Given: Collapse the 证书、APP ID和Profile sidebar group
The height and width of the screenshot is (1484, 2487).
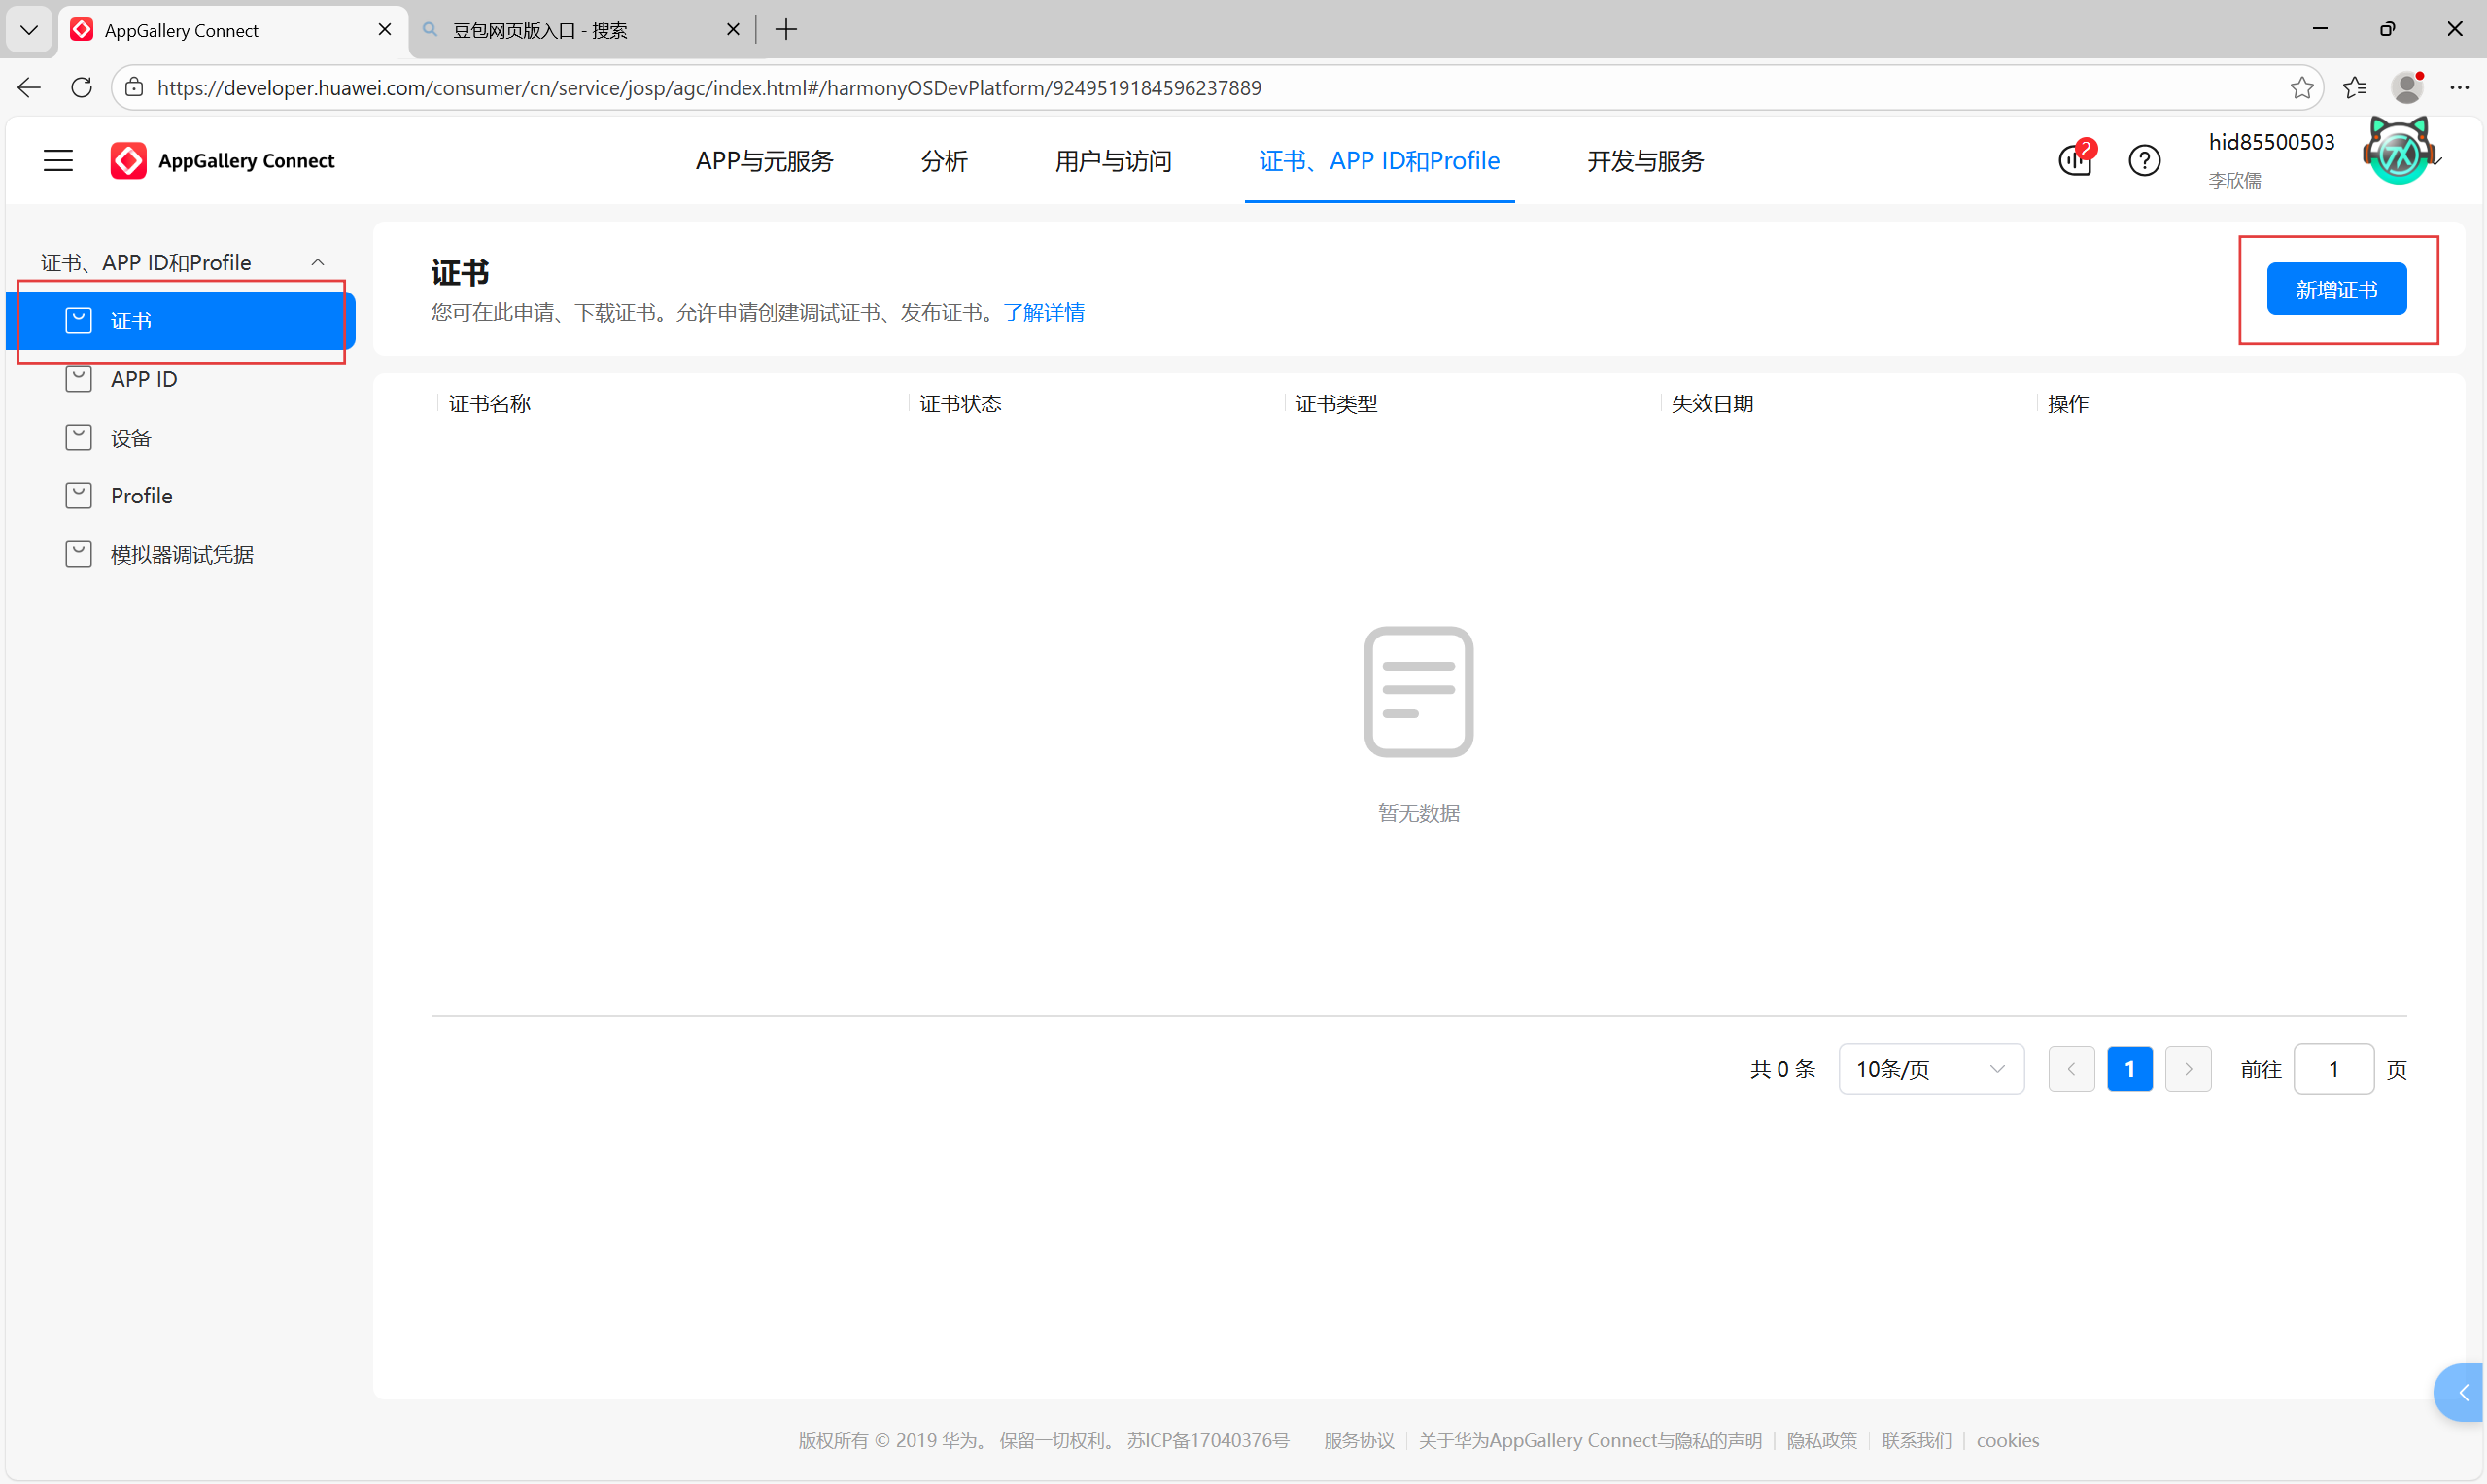Looking at the screenshot, I should click(x=318, y=262).
